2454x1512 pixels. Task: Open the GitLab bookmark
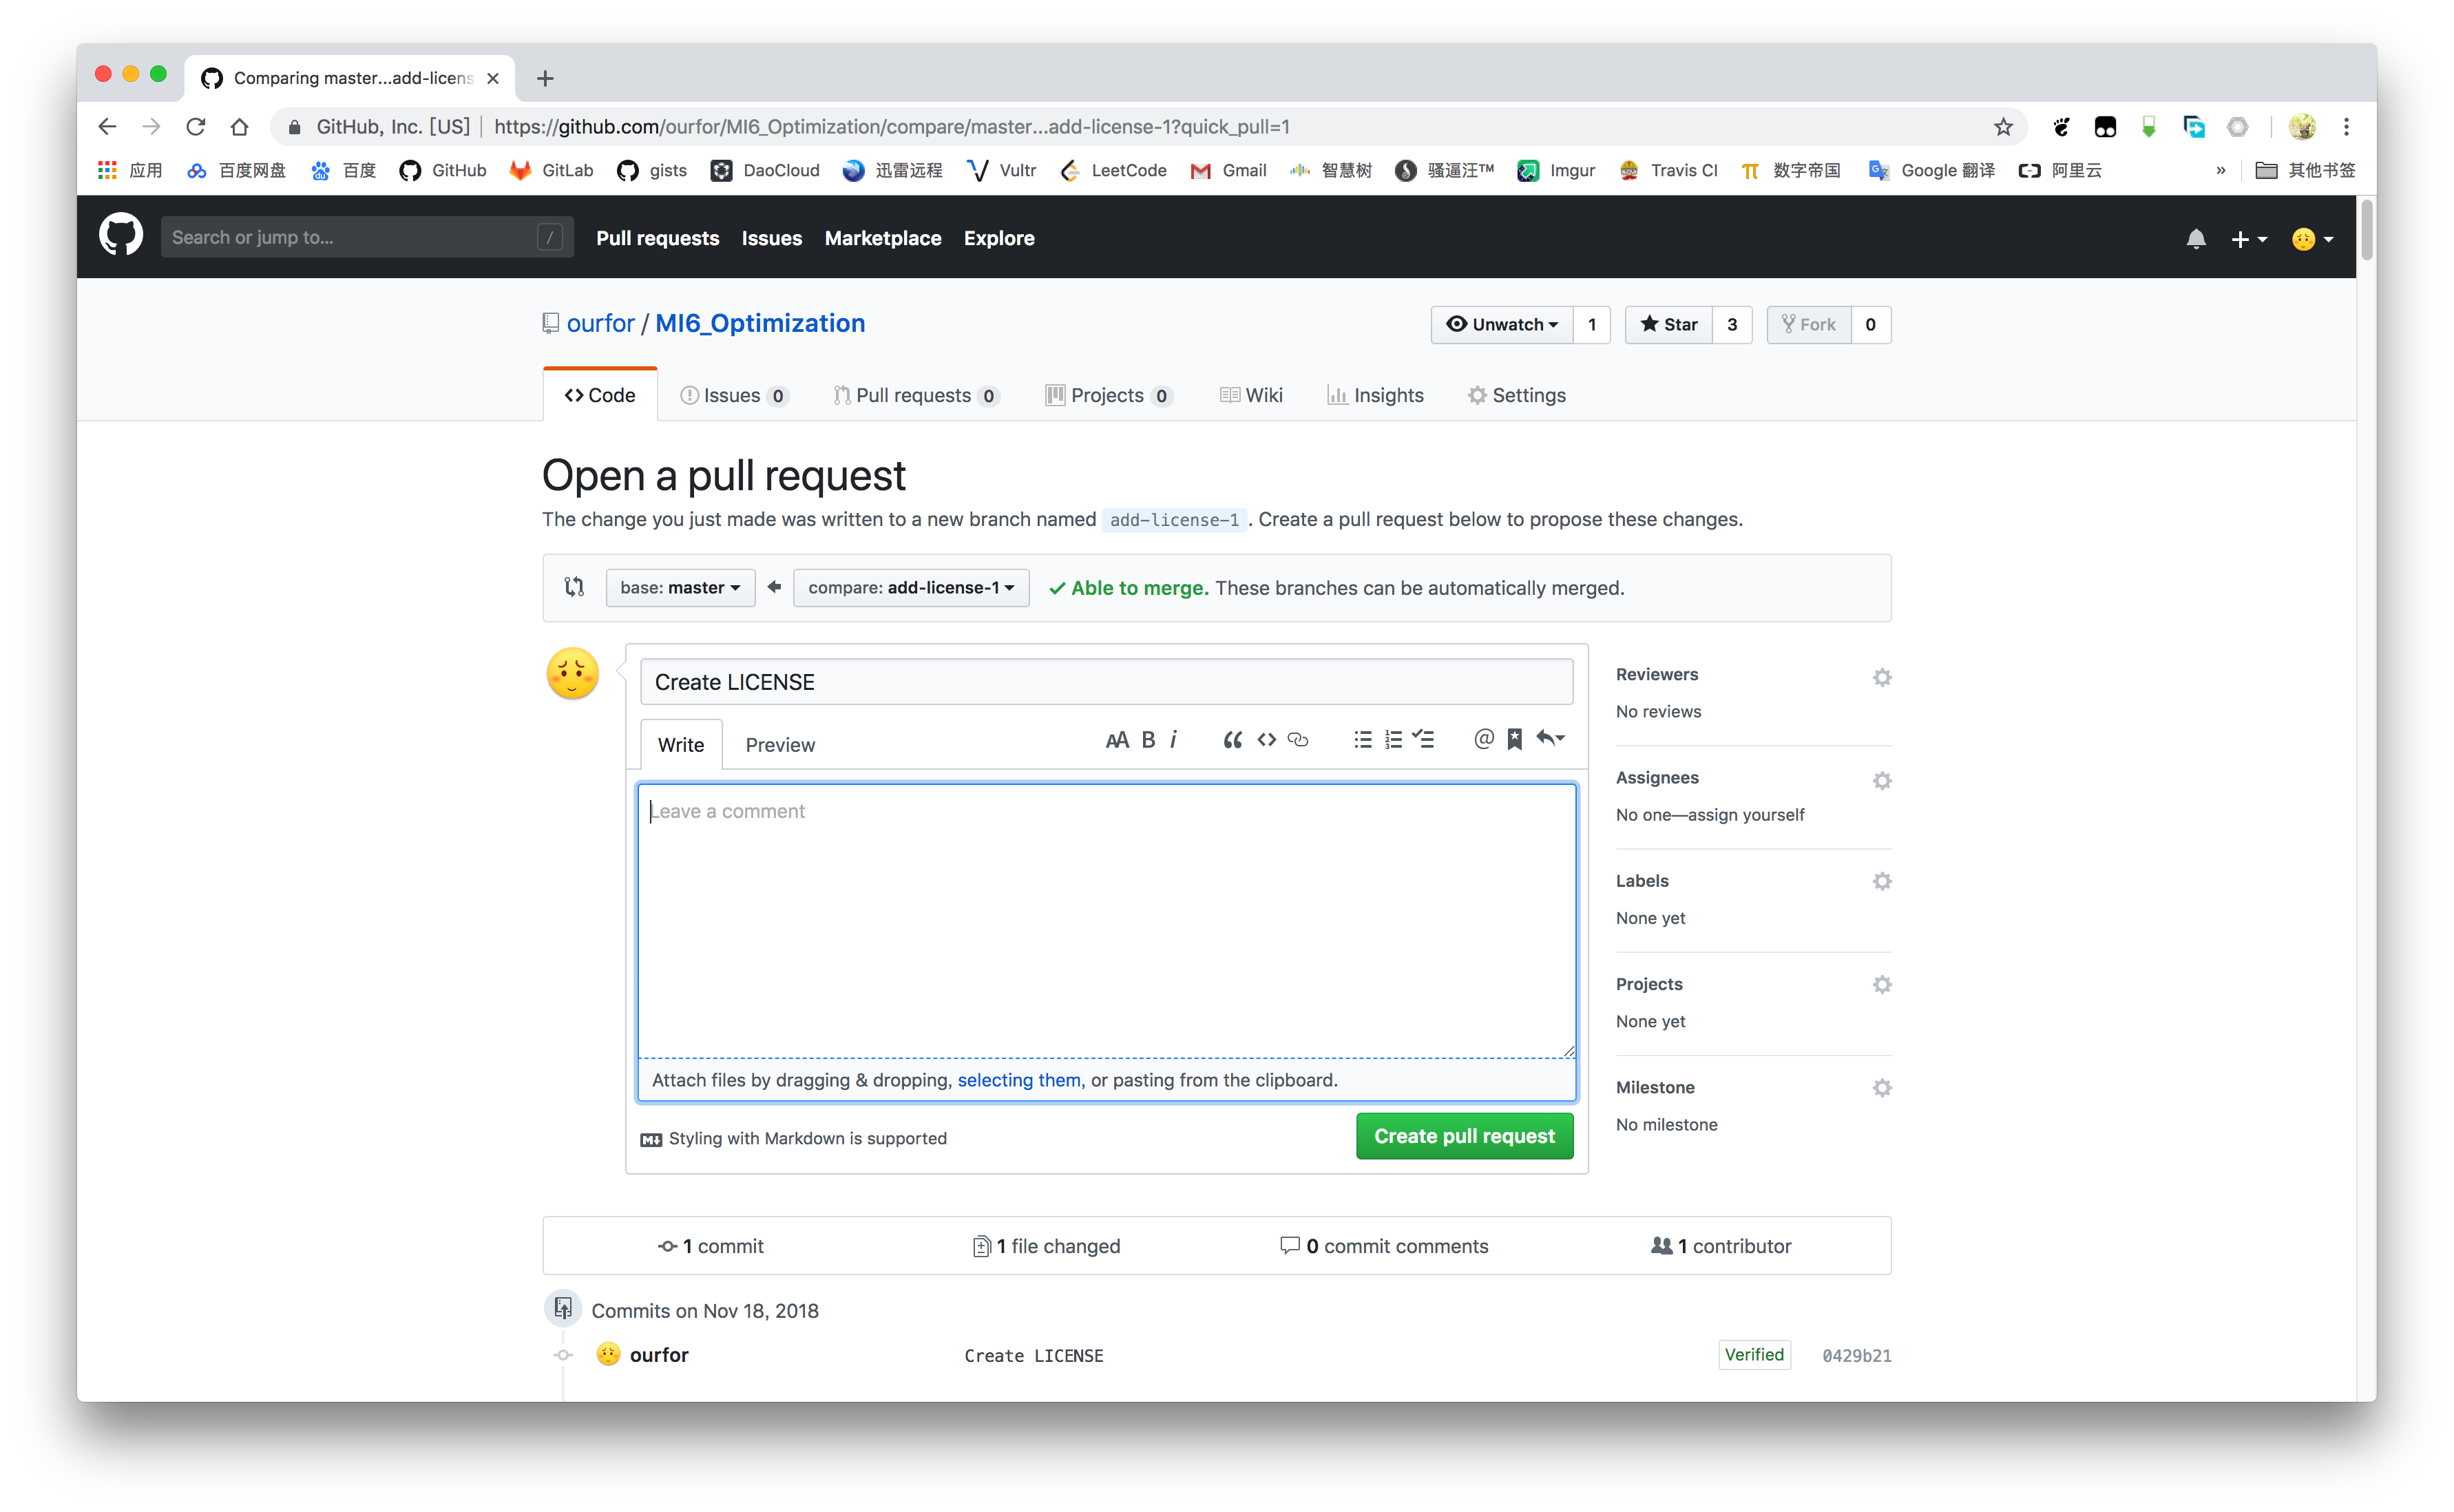click(x=551, y=171)
